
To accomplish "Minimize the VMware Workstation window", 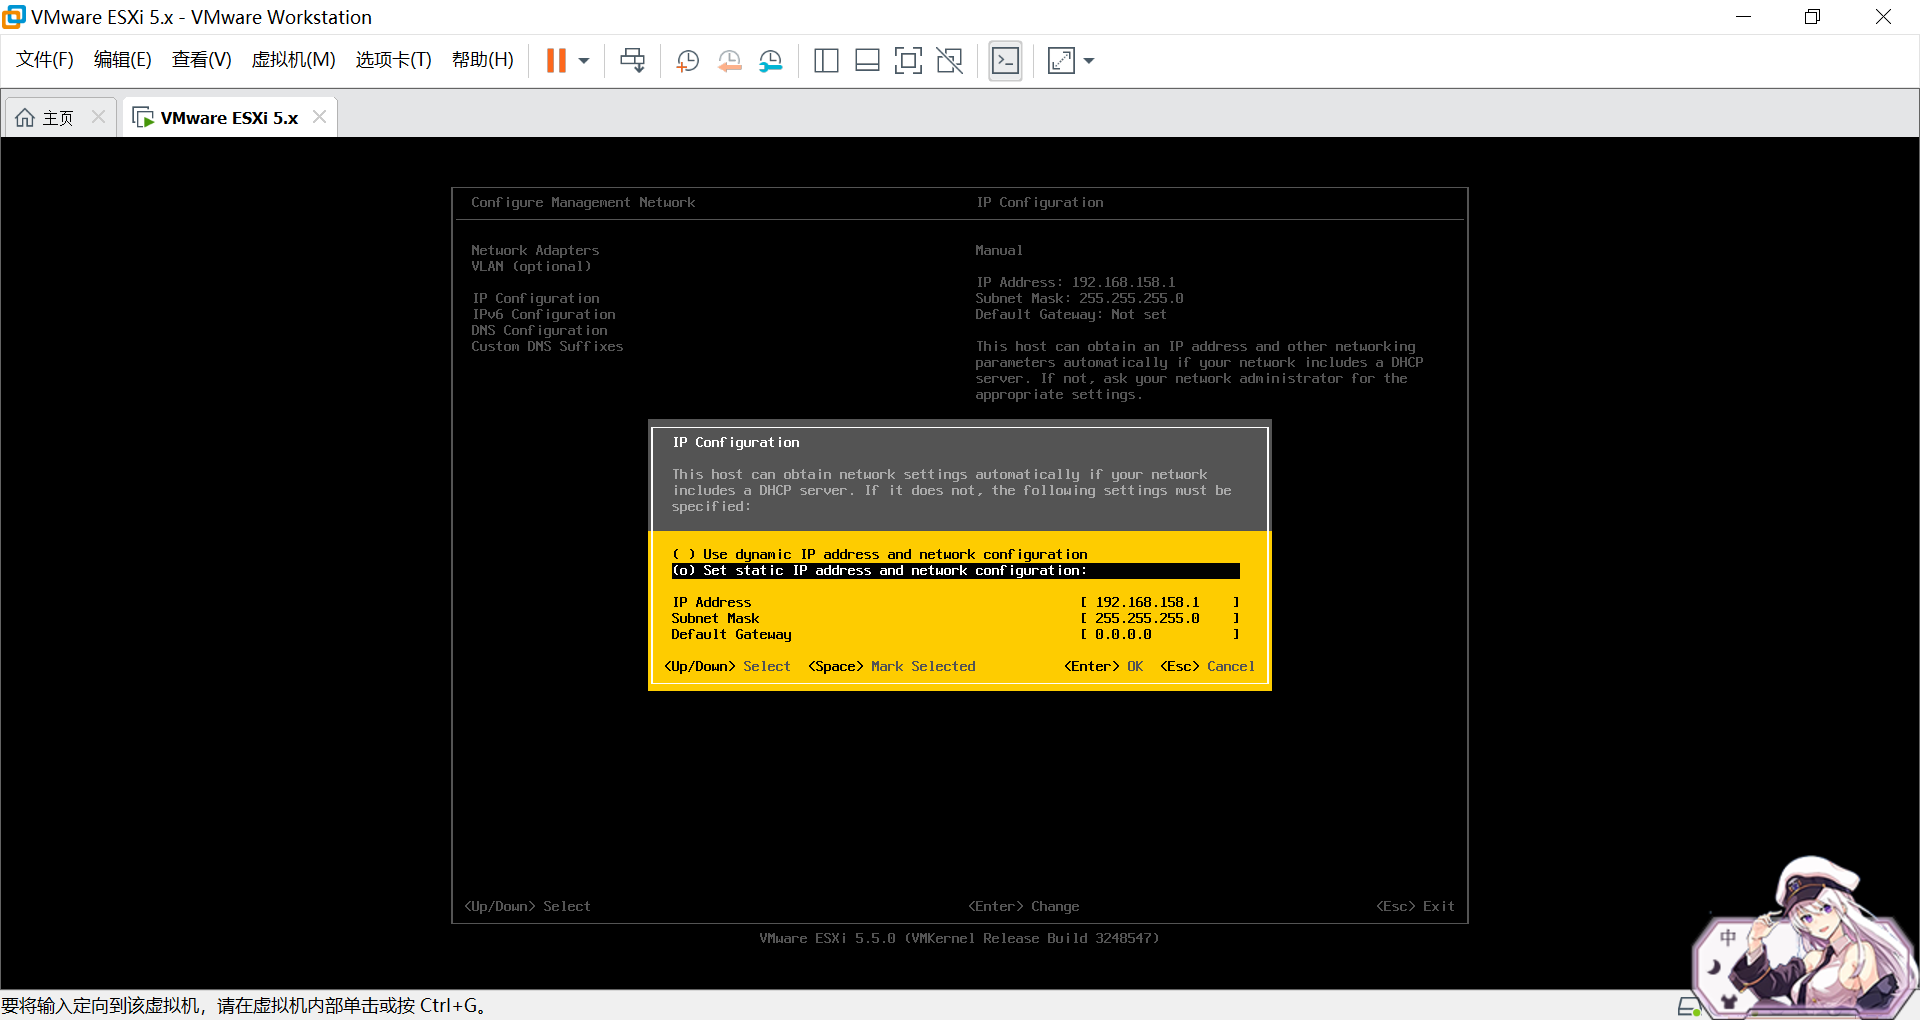I will coord(1743,17).
